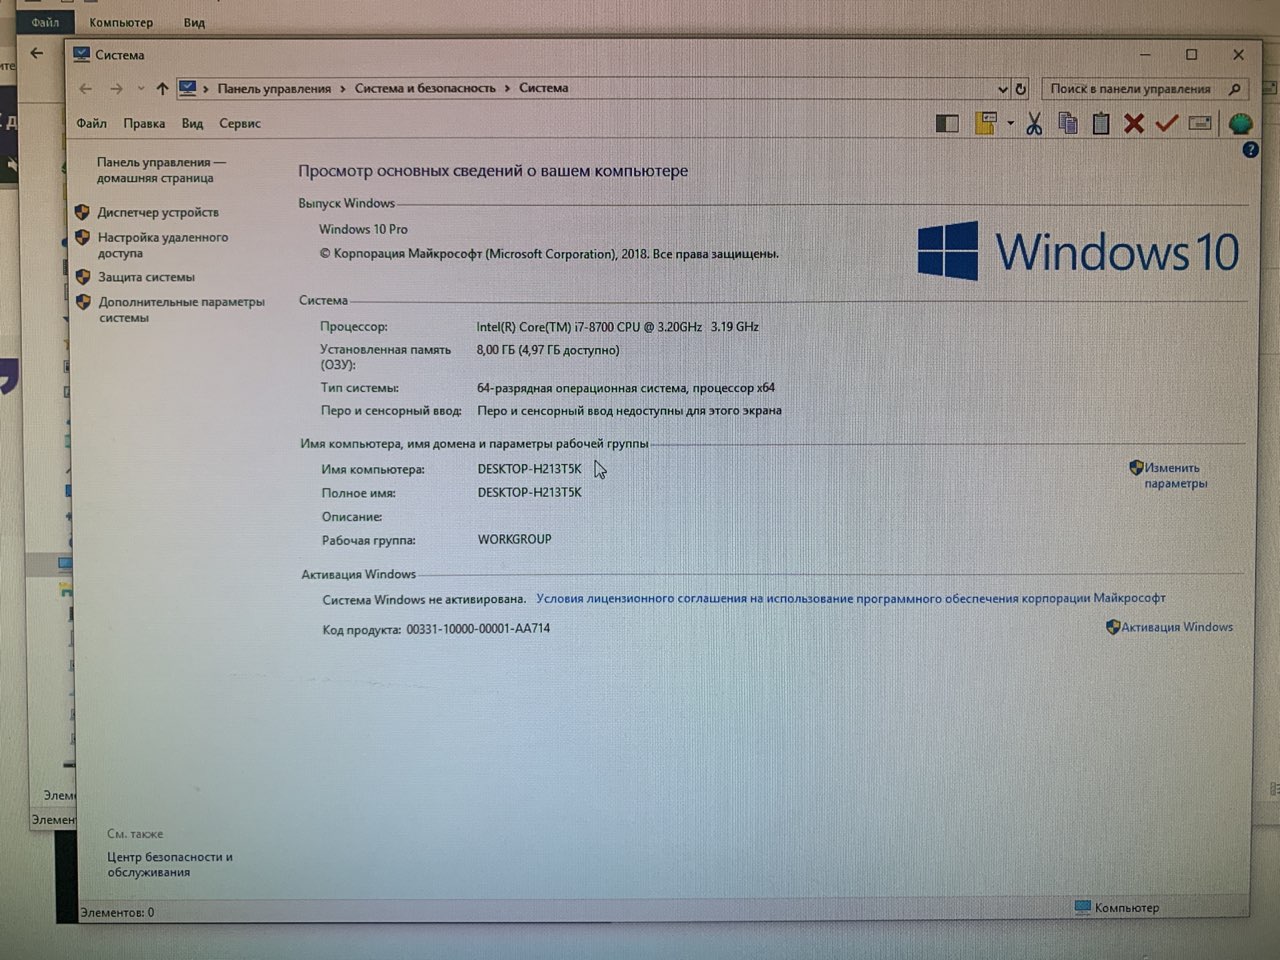Image resolution: width=1280 pixels, height=960 pixels.
Task: Click 'Элементов: 0' in the status bar
Action: click(117, 912)
